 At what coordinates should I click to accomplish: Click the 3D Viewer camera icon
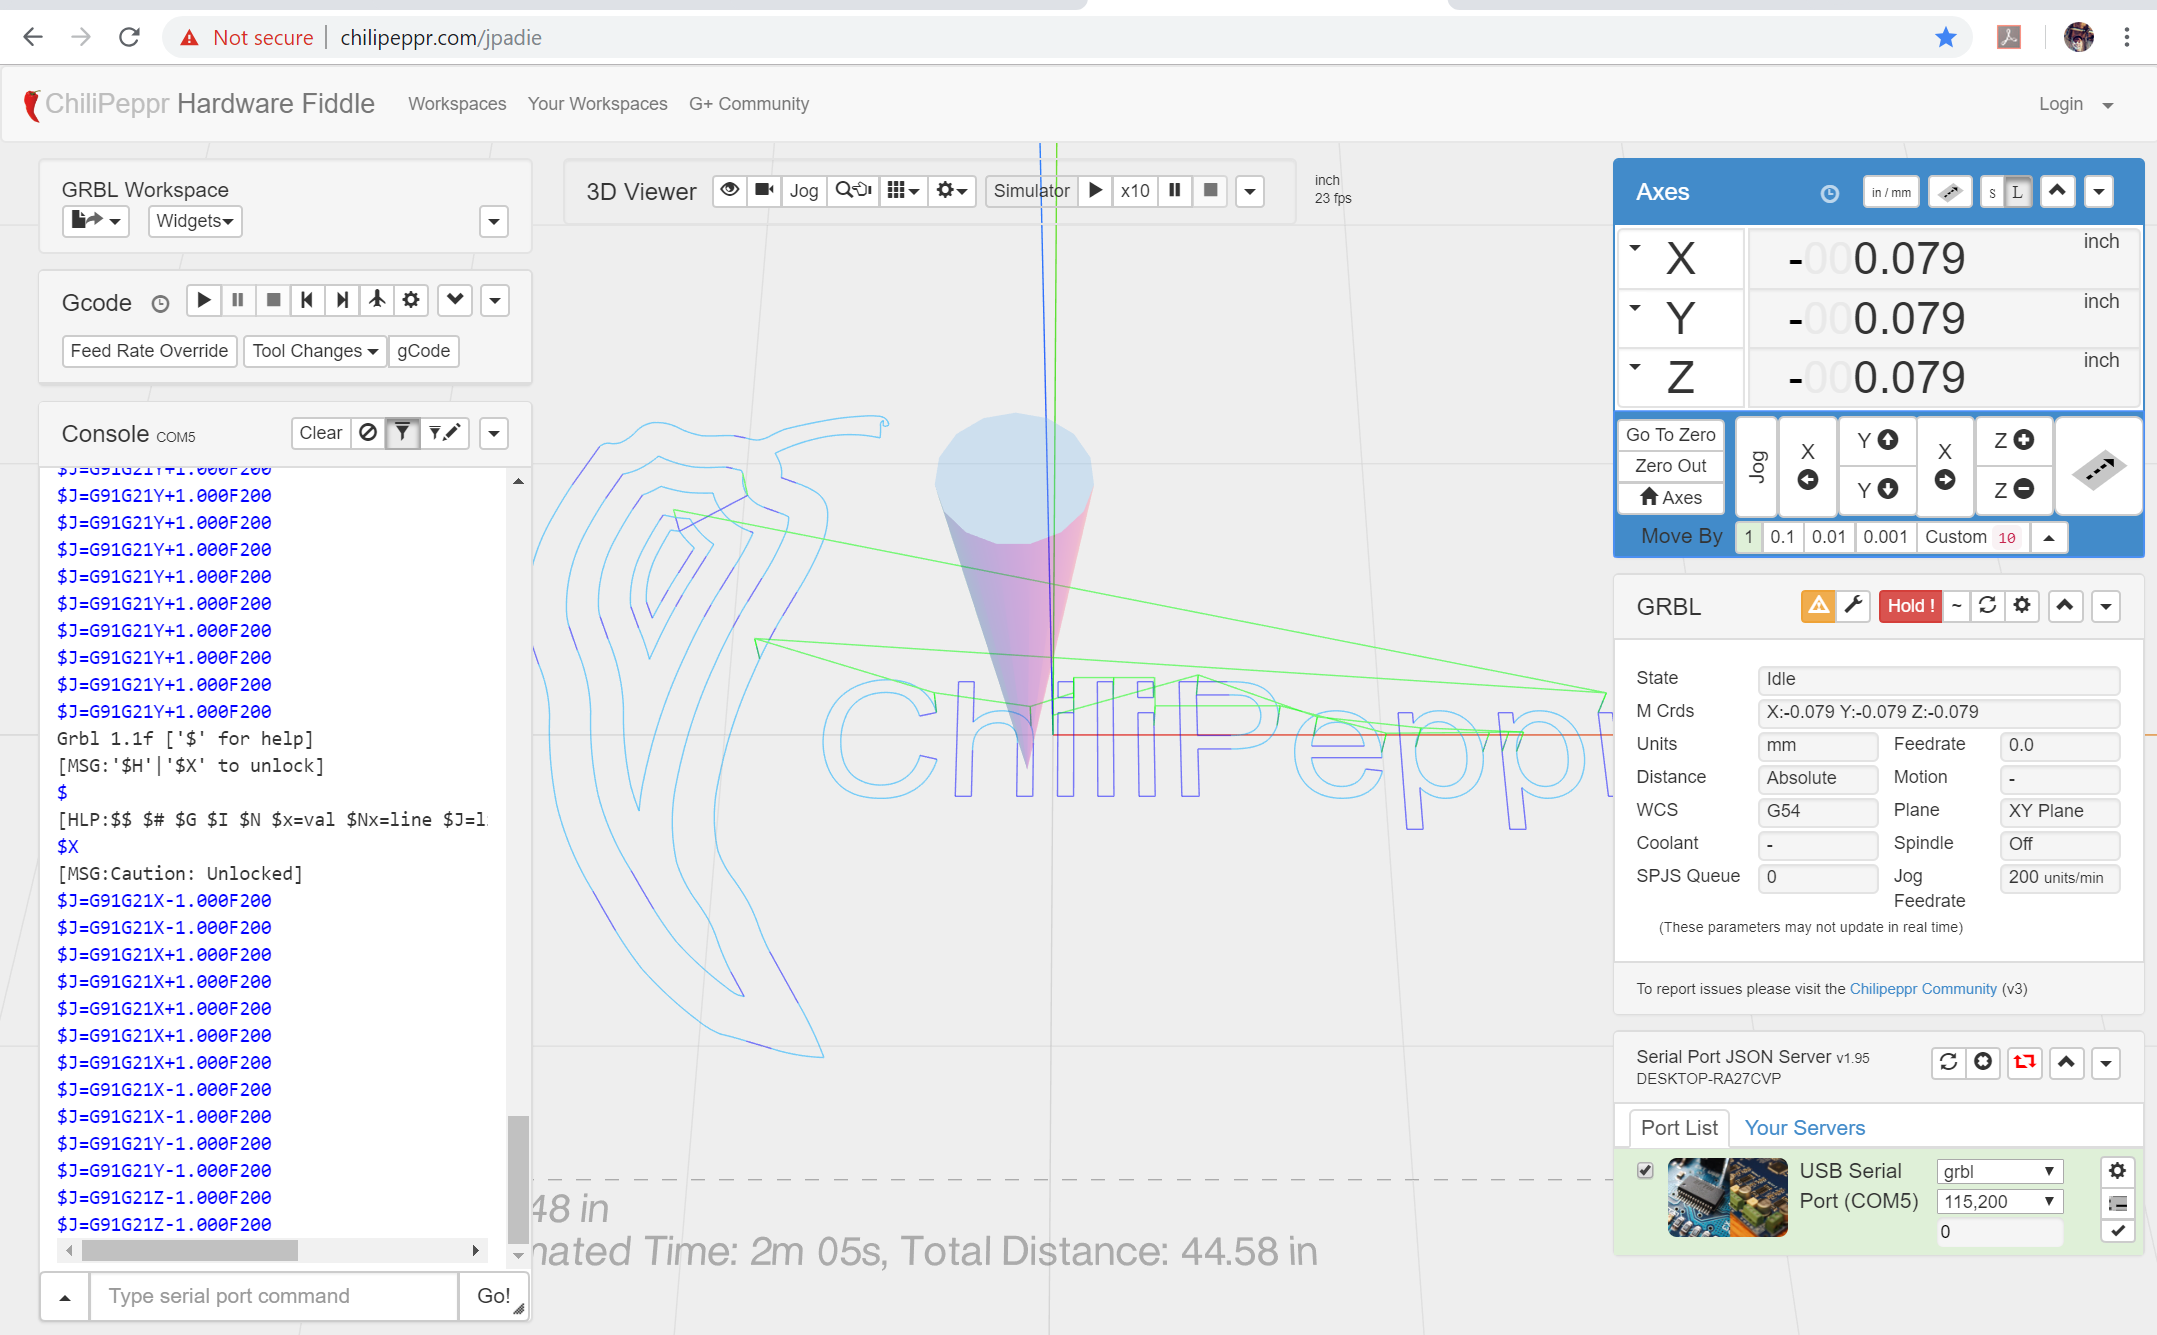point(765,190)
